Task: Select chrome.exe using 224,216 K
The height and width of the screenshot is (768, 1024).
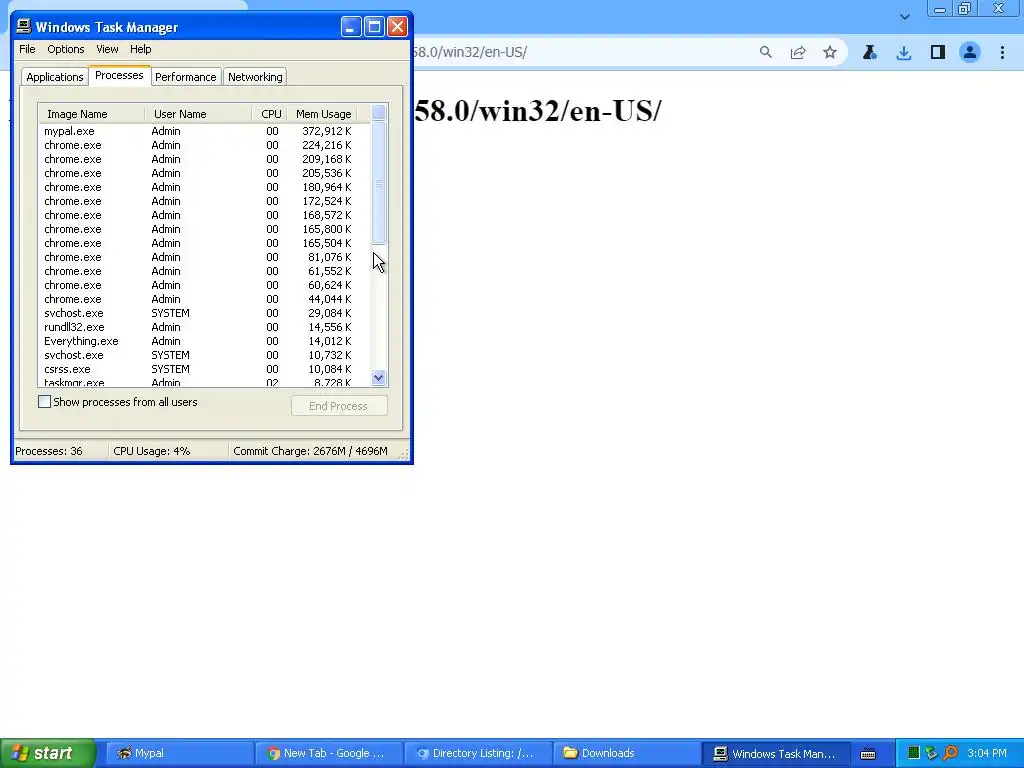Action: [x=204, y=145]
